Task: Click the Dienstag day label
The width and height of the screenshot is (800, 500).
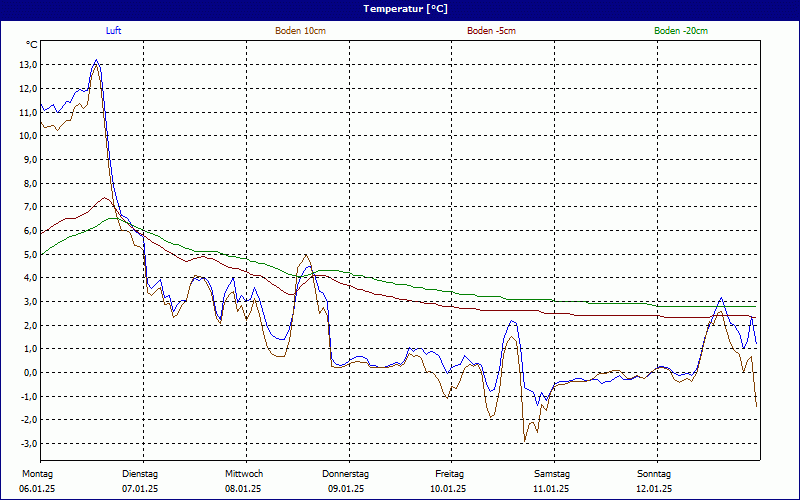Action: click(140, 474)
